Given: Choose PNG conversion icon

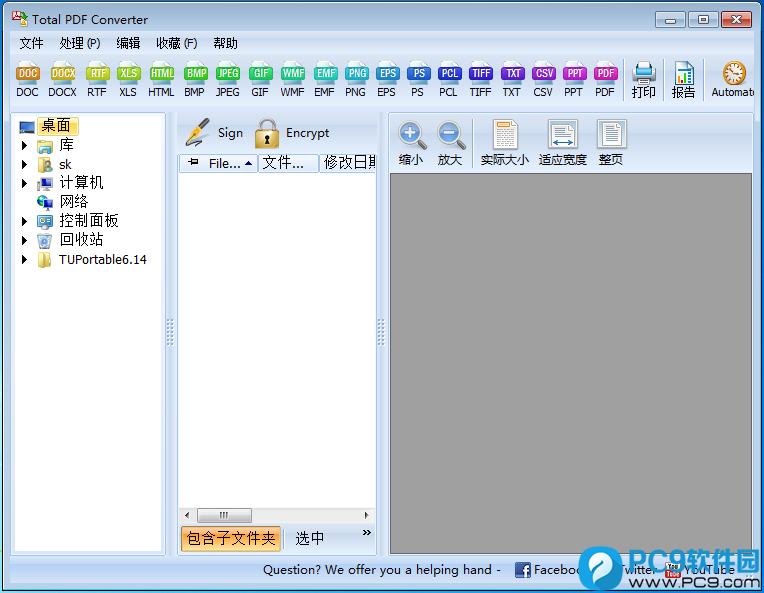Looking at the screenshot, I should (356, 79).
